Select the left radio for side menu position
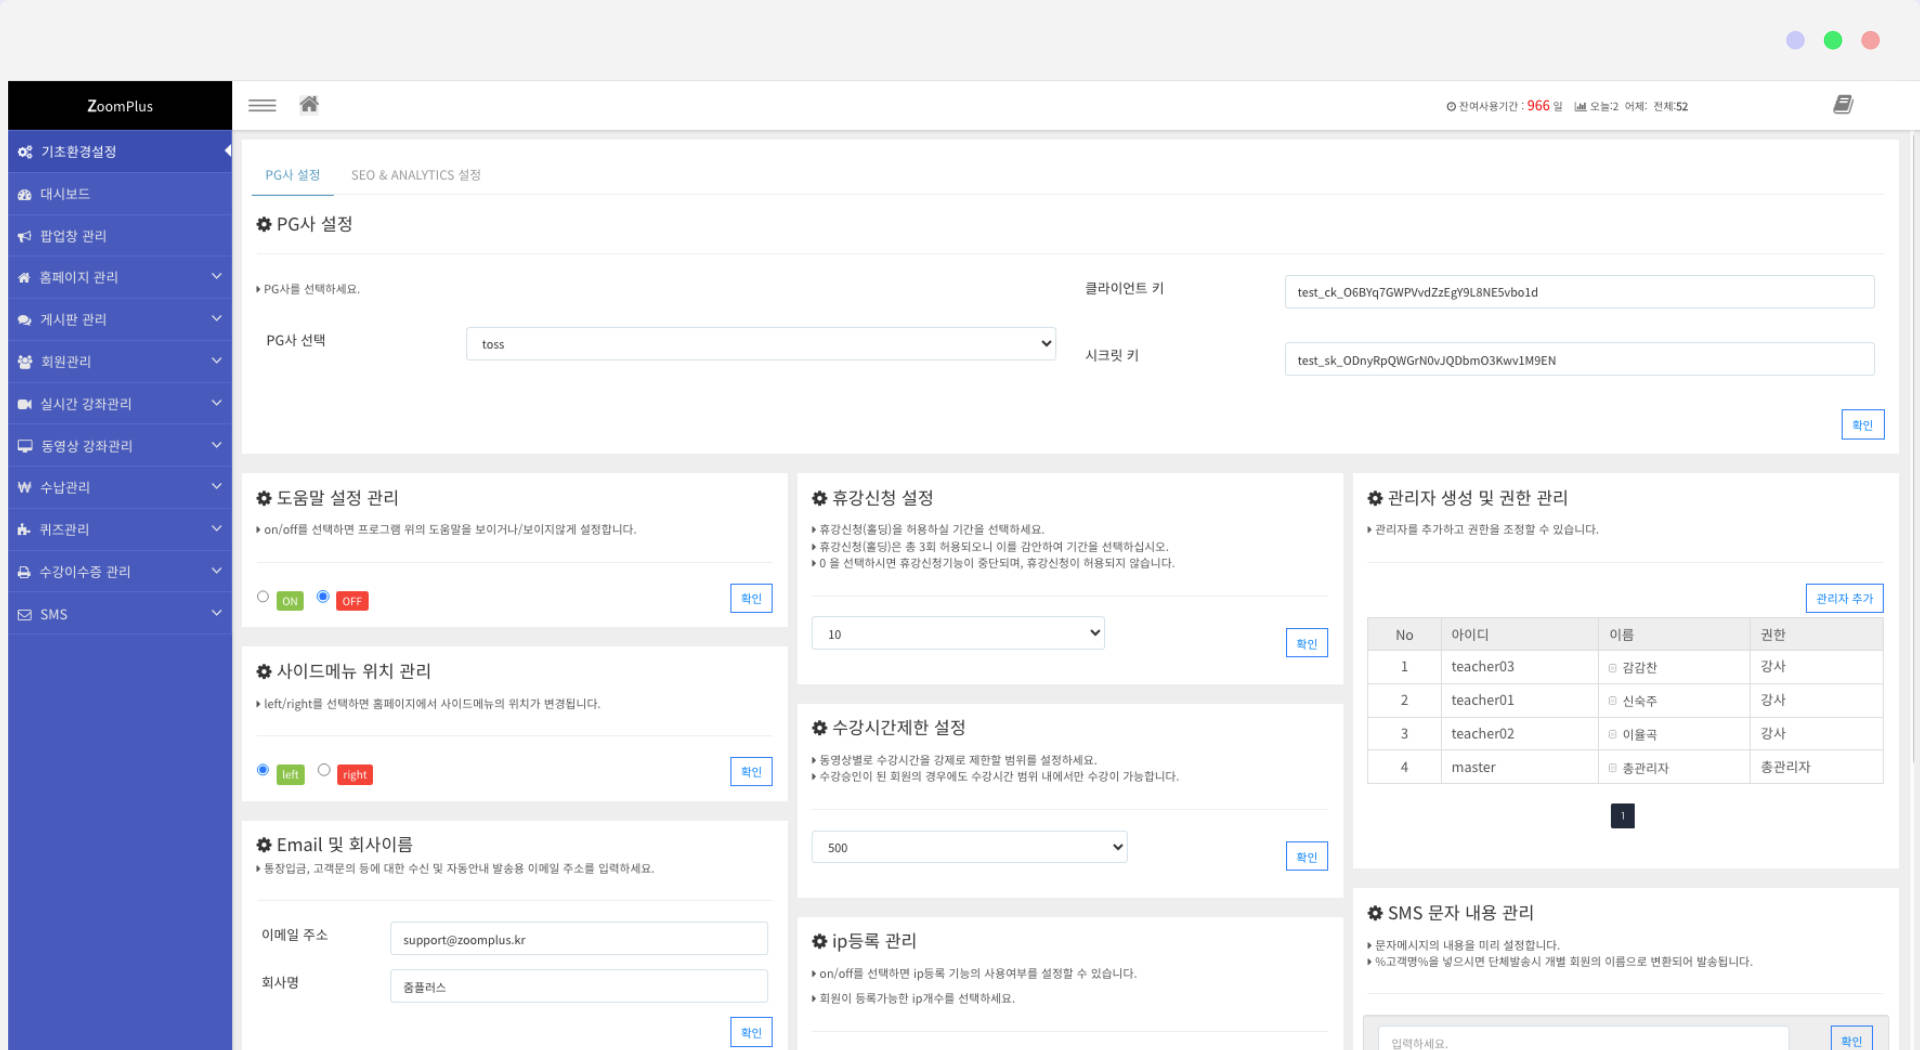This screenshot has height=1050, width=1920. [x=263, y=770]
